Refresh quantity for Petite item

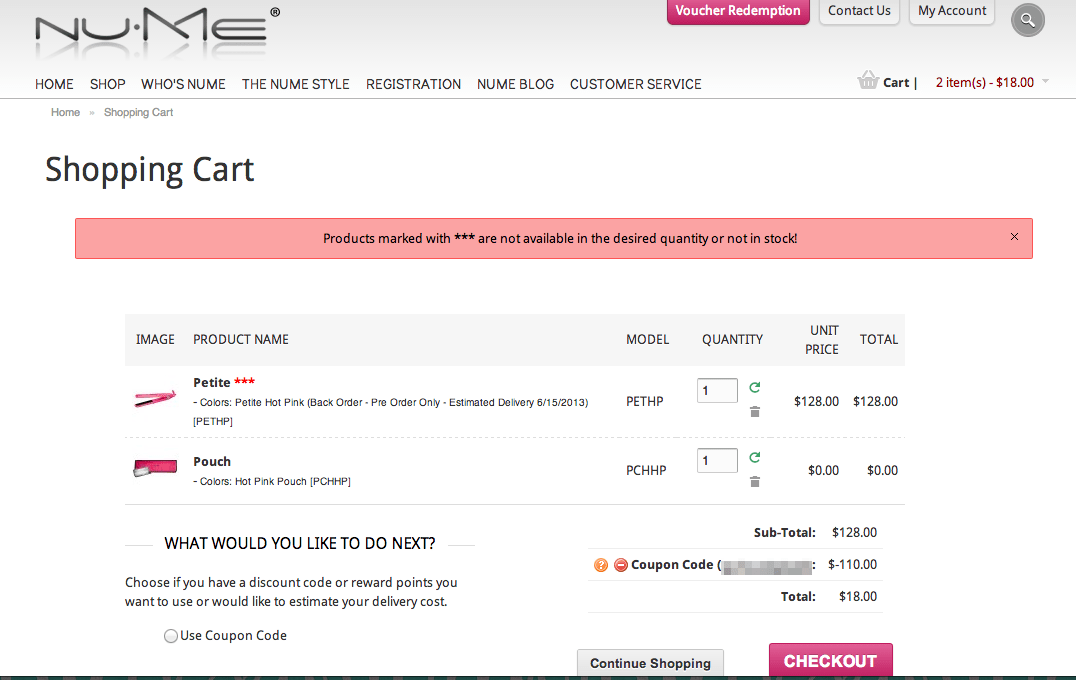755,388
